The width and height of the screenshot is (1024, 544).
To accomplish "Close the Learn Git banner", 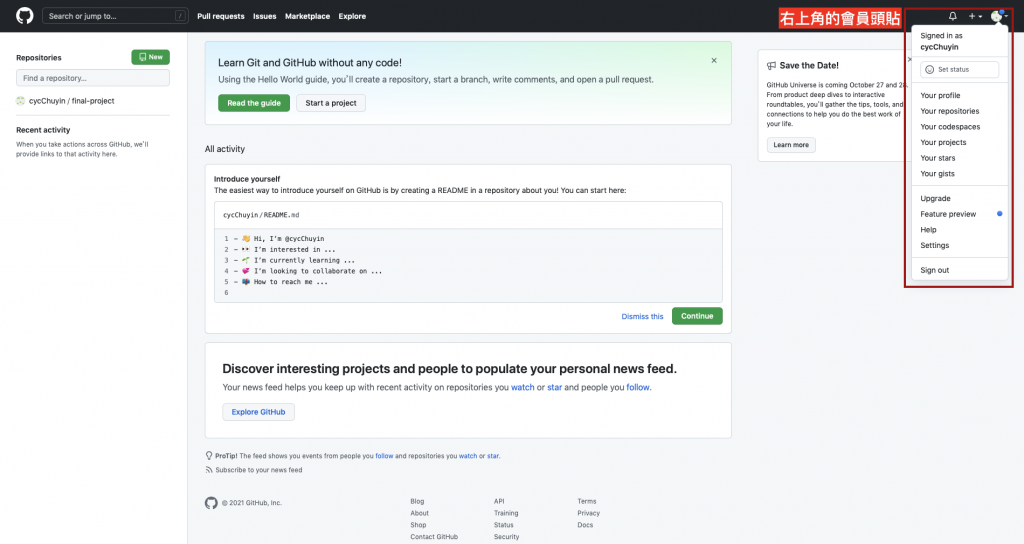I will click(x=714, y=60).
